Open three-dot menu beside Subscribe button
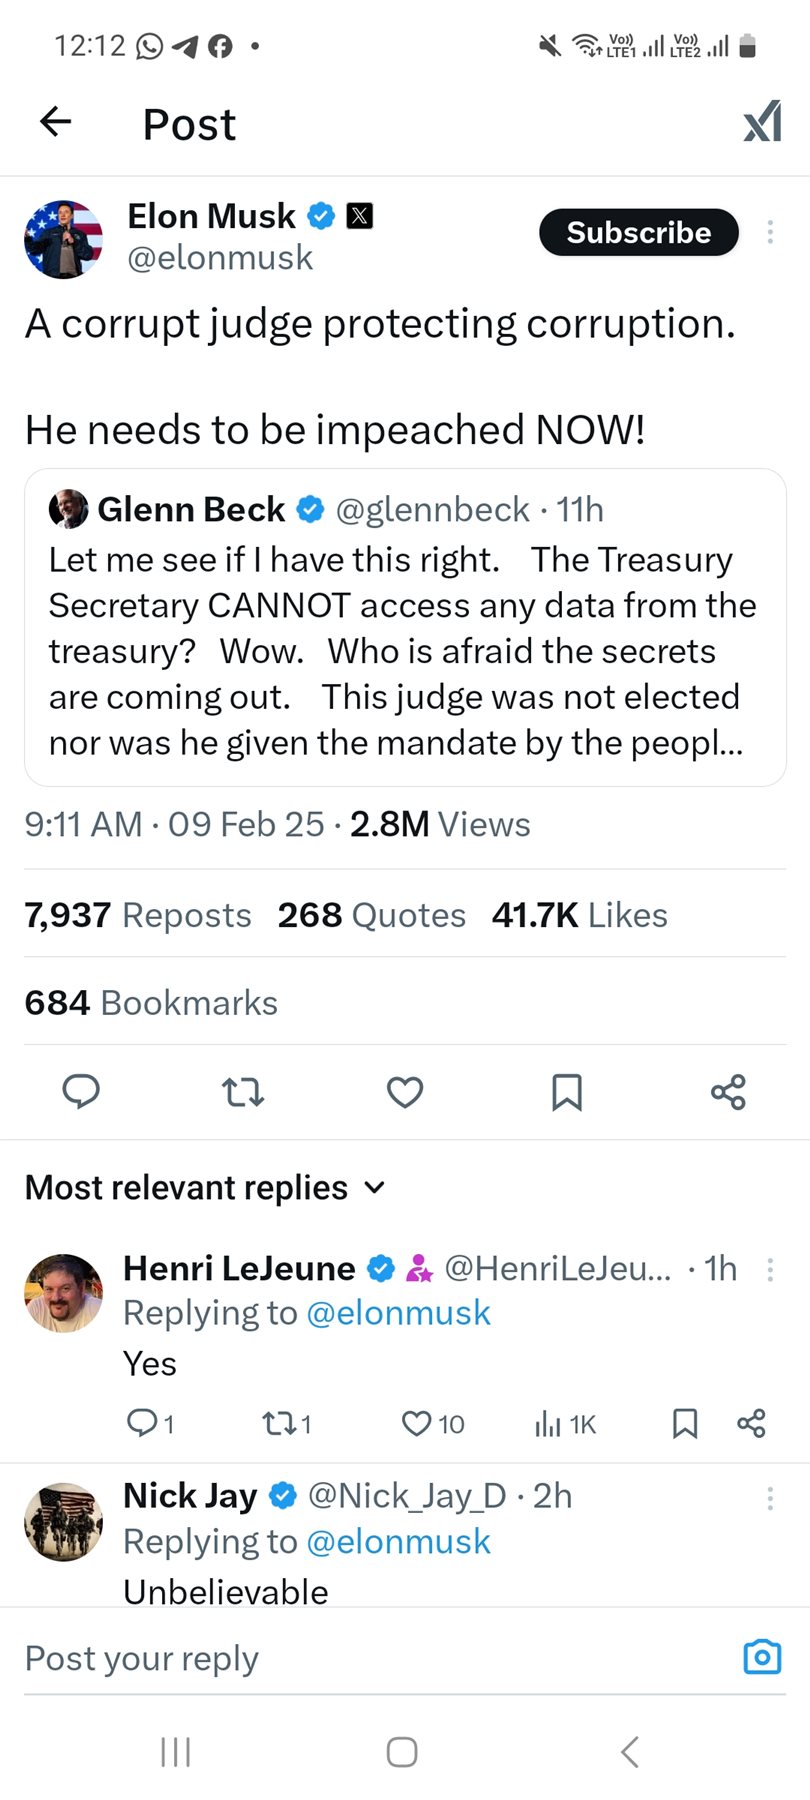 [770, 232]
